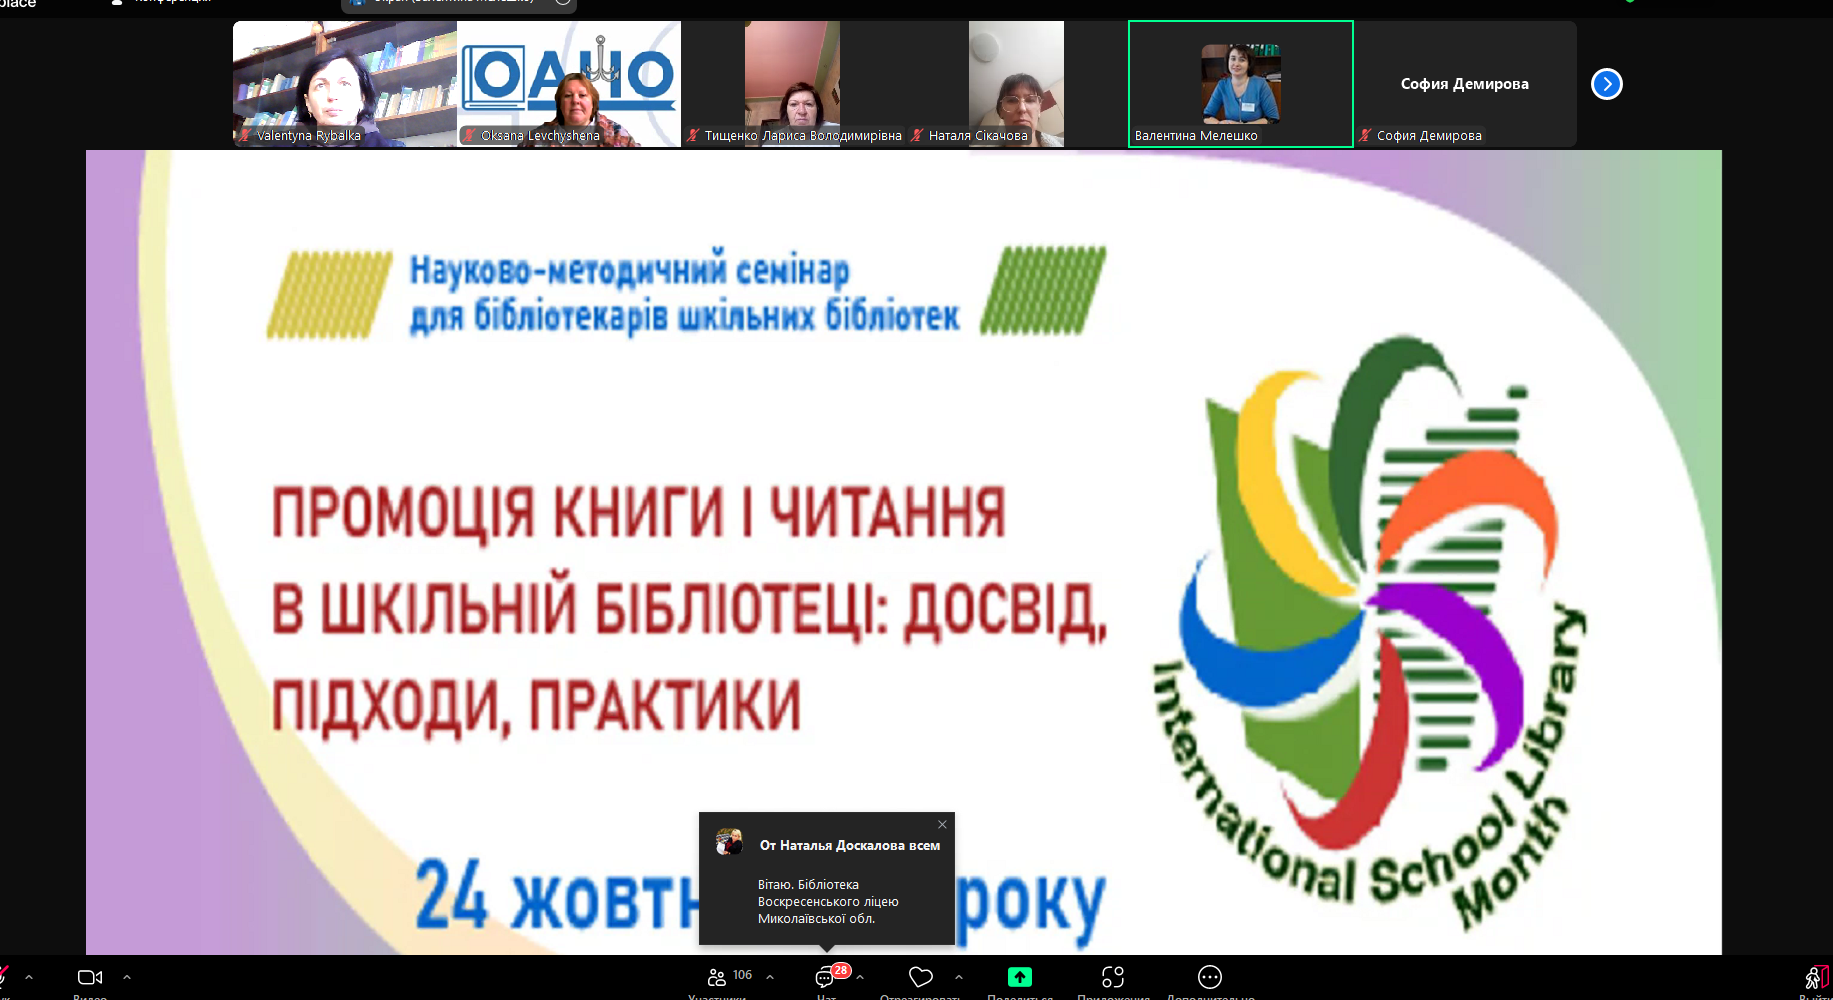Click the shared slide presentation area
The height and width of the screenshot is (1000, 1833).
904,552
